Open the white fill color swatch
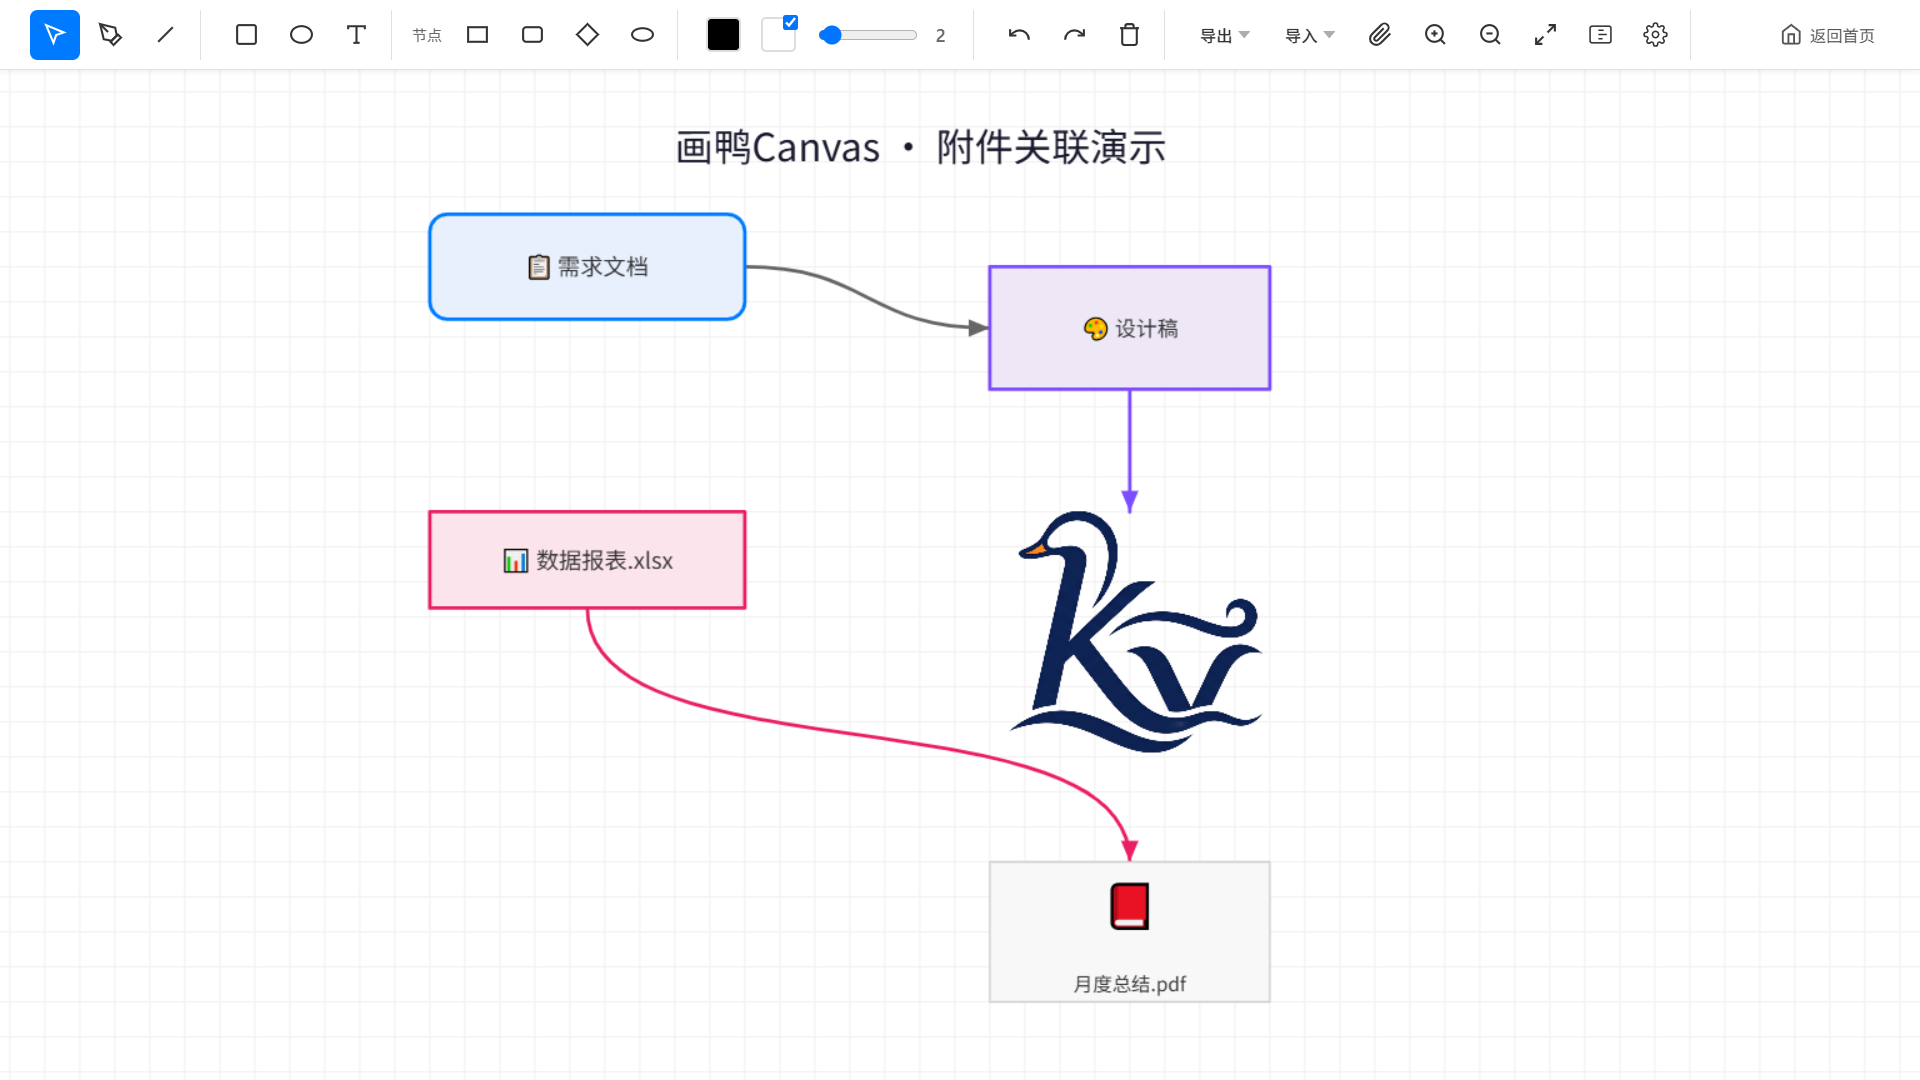1920x1080 pixels. coord(777,37)
